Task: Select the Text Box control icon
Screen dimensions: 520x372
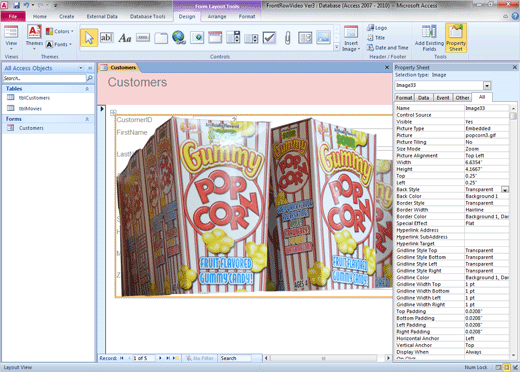Action: (107, 38)
